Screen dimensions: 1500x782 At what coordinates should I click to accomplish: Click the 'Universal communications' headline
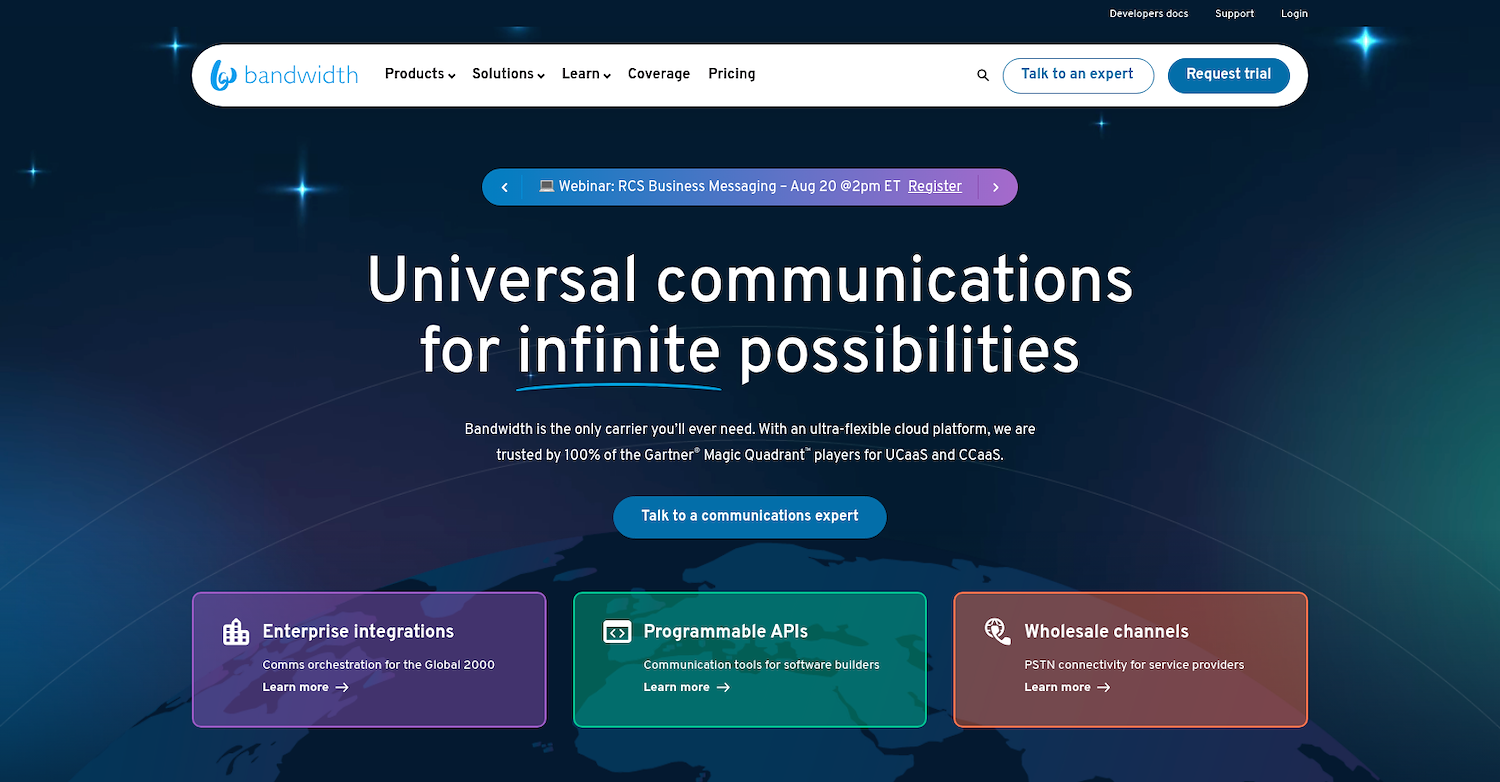750,279
